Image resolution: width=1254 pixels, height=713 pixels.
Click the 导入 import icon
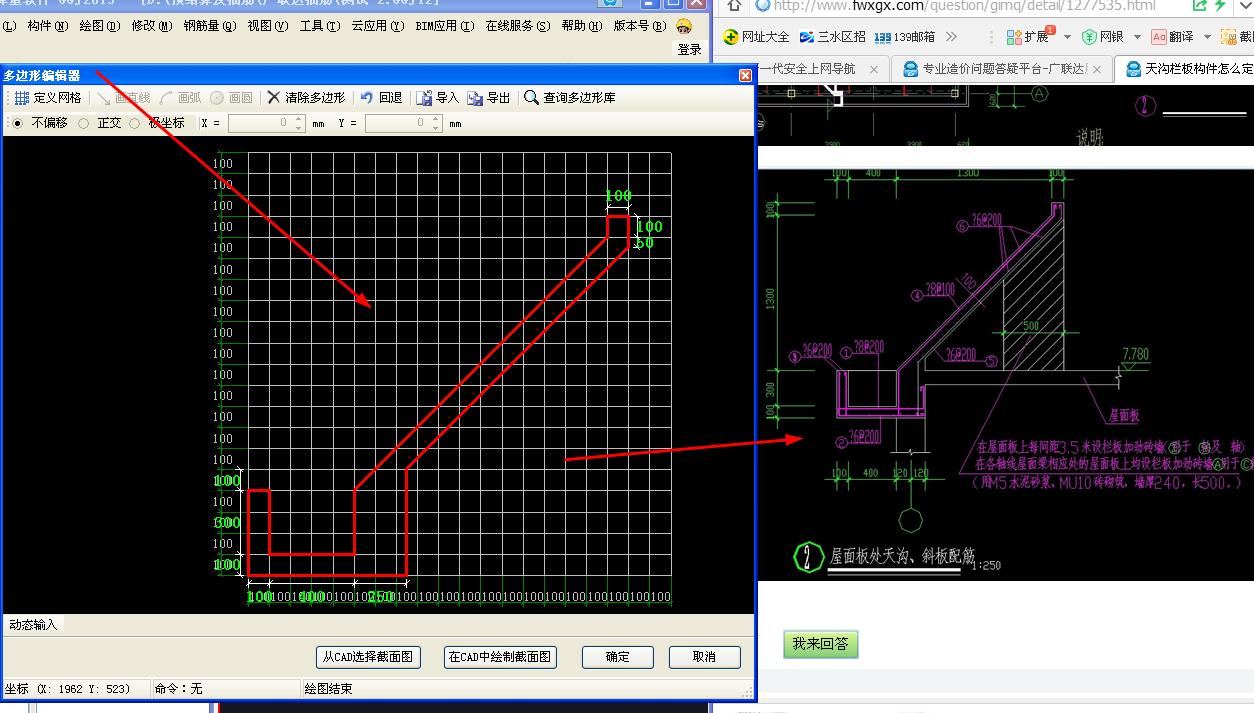coord(424,98)
